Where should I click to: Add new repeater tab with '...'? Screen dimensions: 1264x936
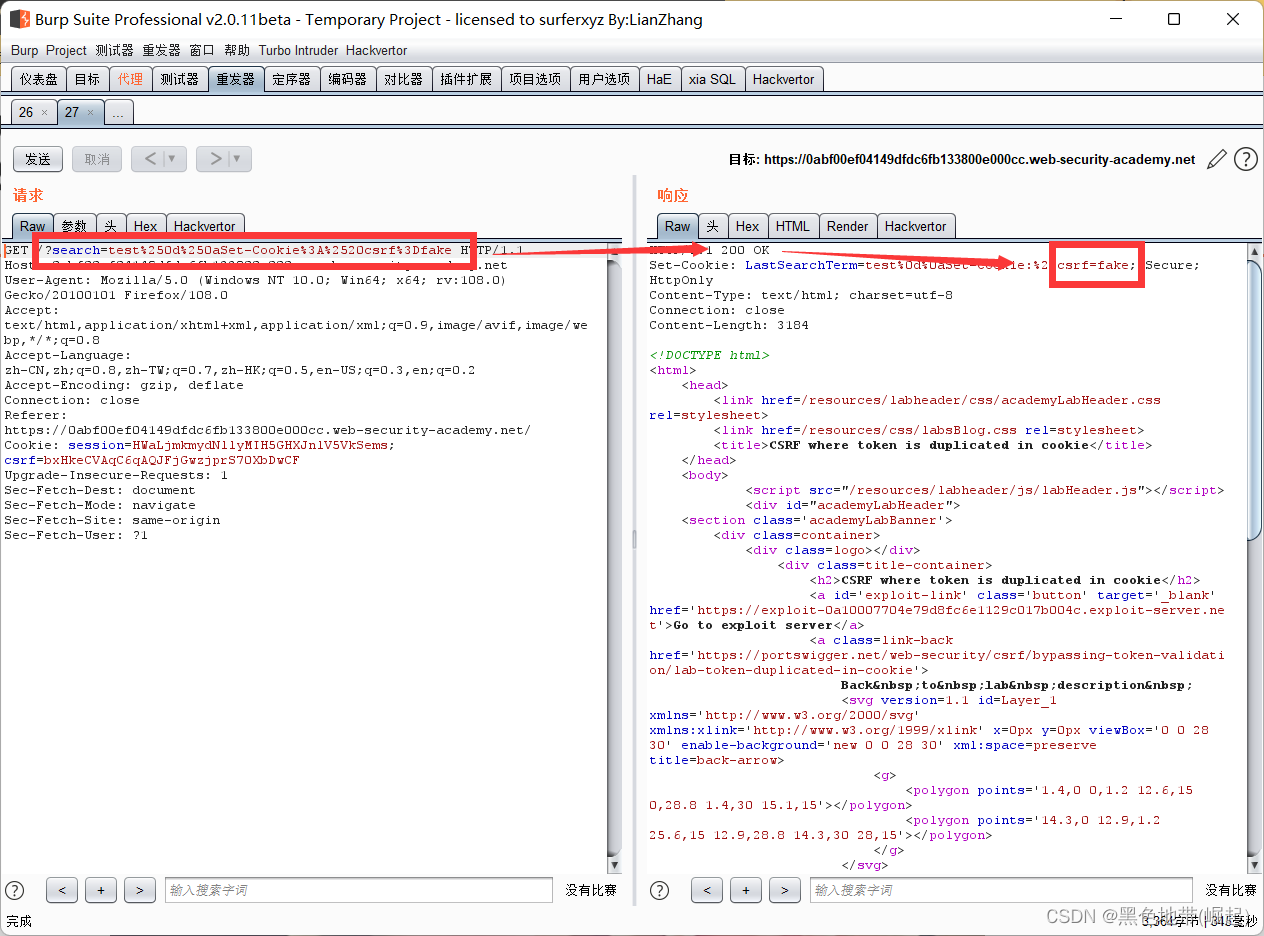click(118, 113)
